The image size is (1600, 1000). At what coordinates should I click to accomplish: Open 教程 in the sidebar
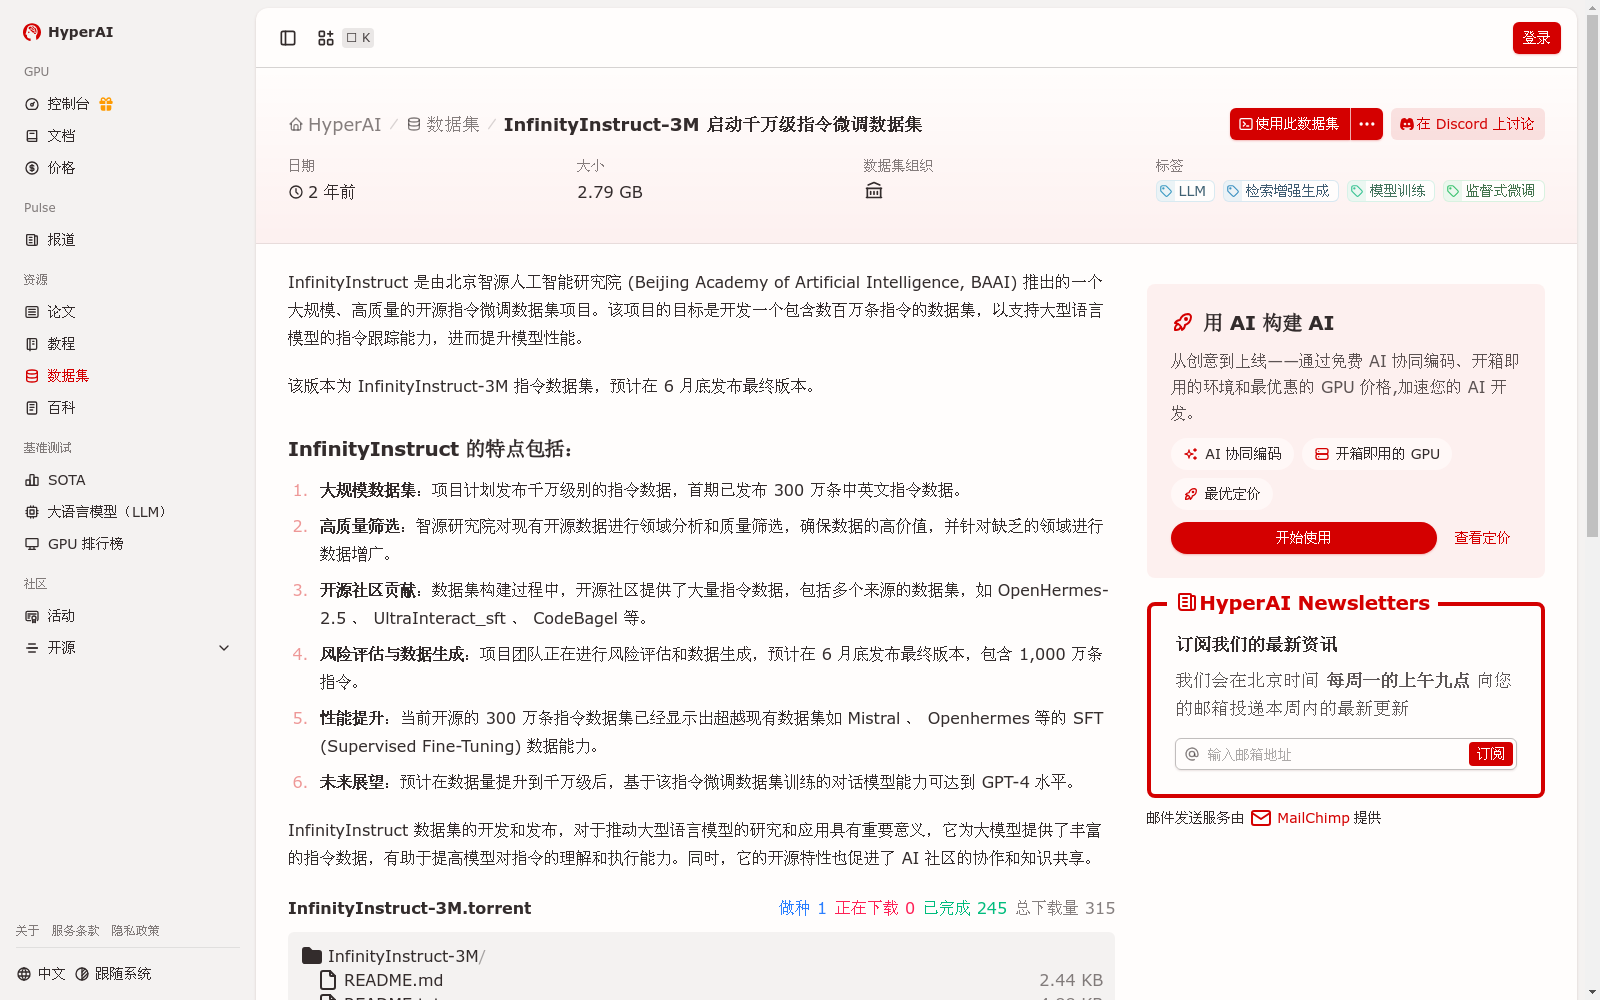[61, 344]
